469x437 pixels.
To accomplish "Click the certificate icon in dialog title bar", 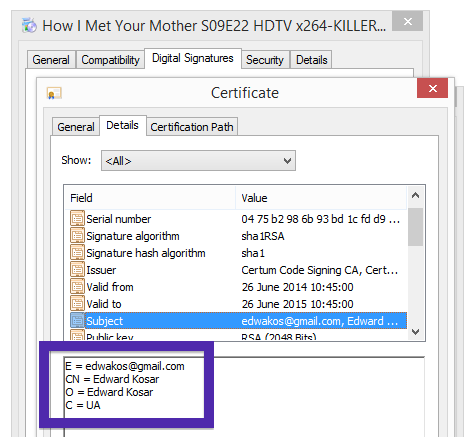I will (54, 93).
